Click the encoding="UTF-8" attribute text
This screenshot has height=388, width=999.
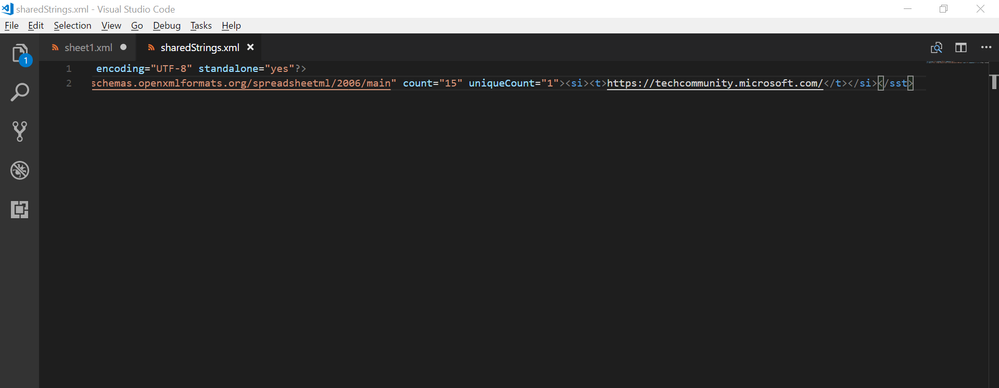click(x=145, y=69)
